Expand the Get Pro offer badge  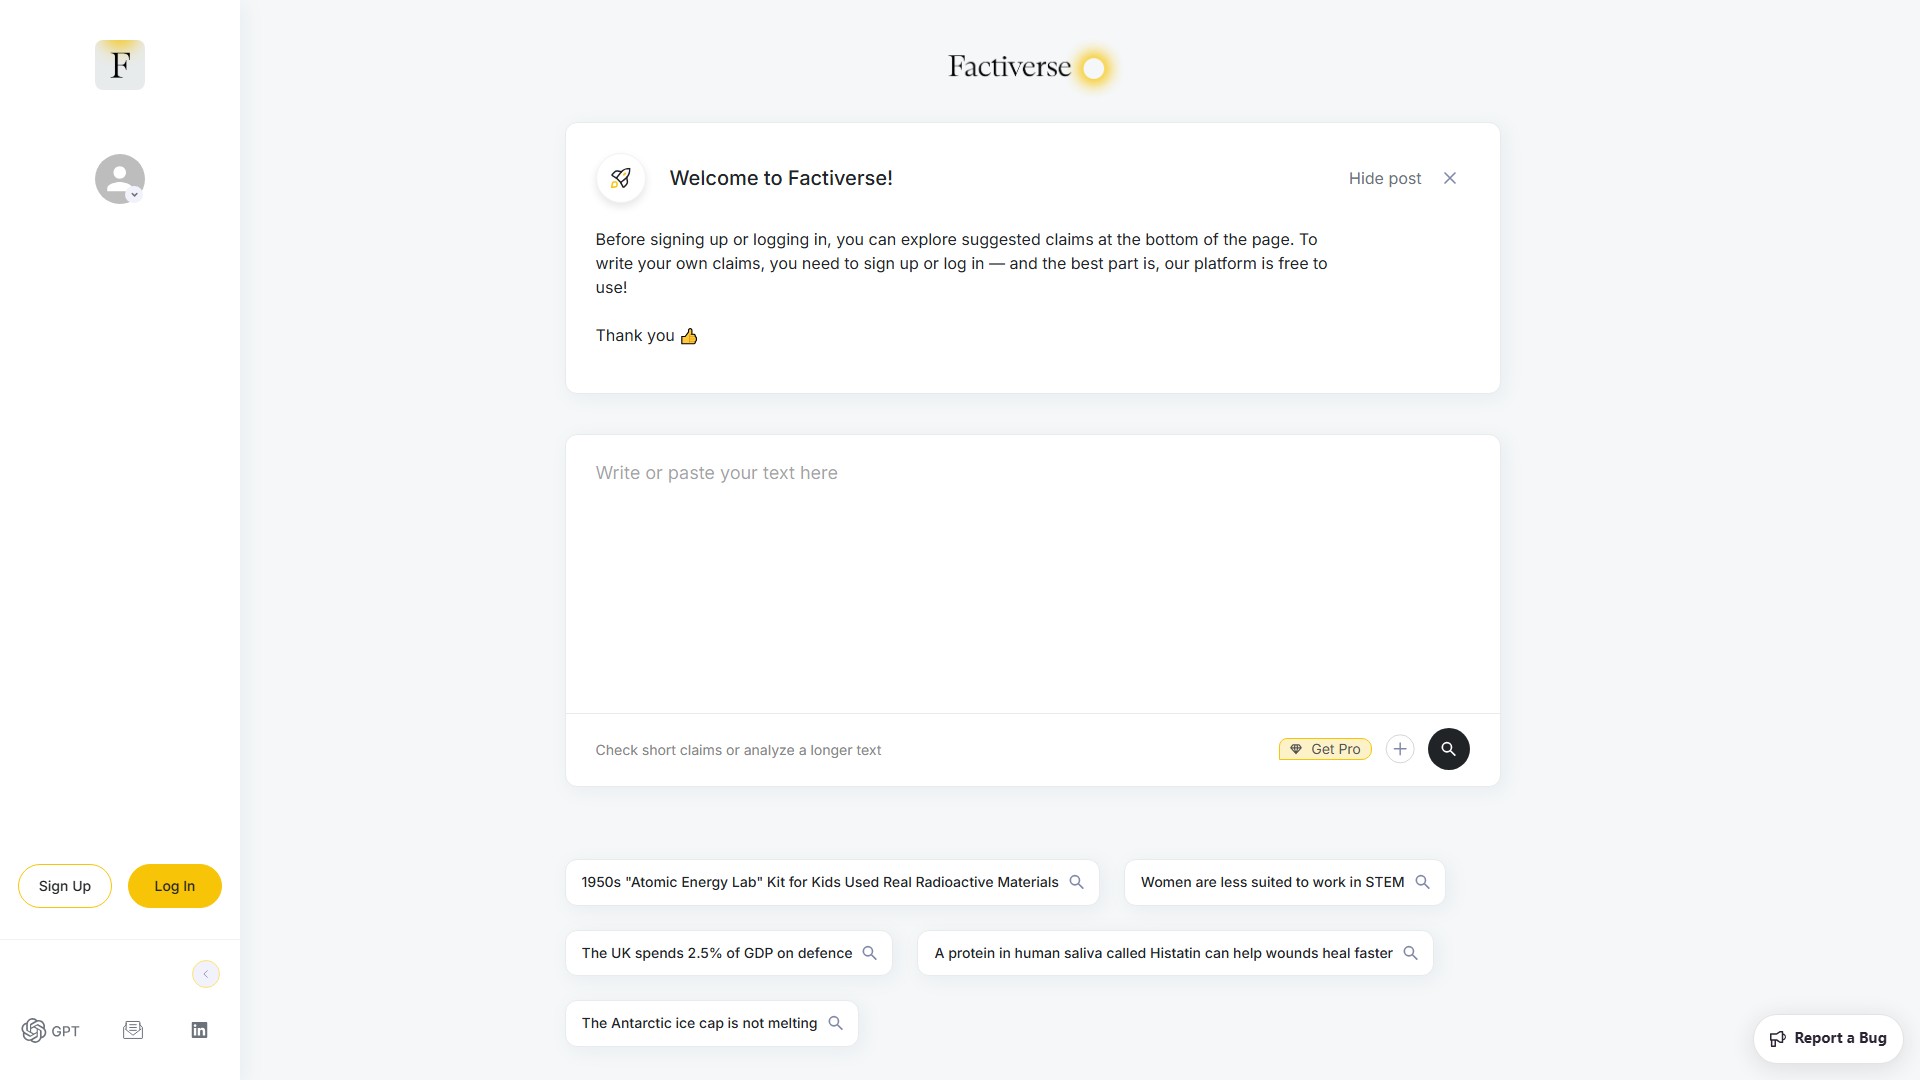(x=1324, y=748)
